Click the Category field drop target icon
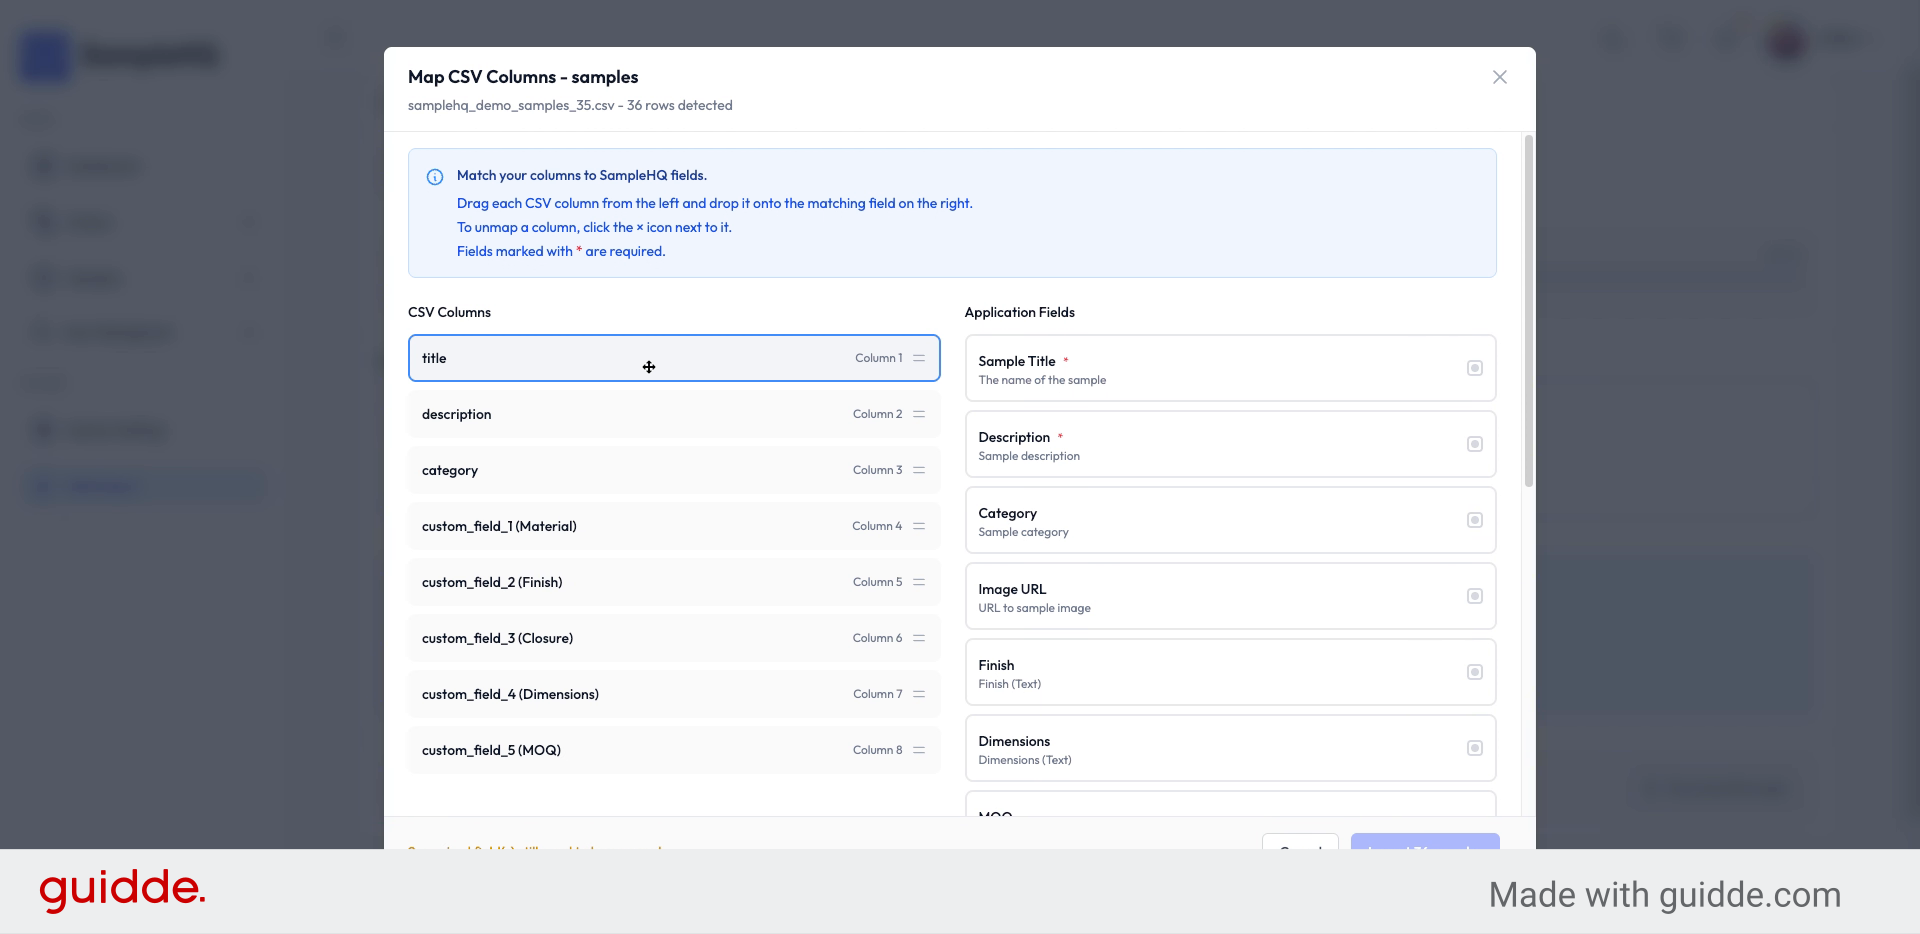This screenshot has width=1920, height=934. (1474, 520)
